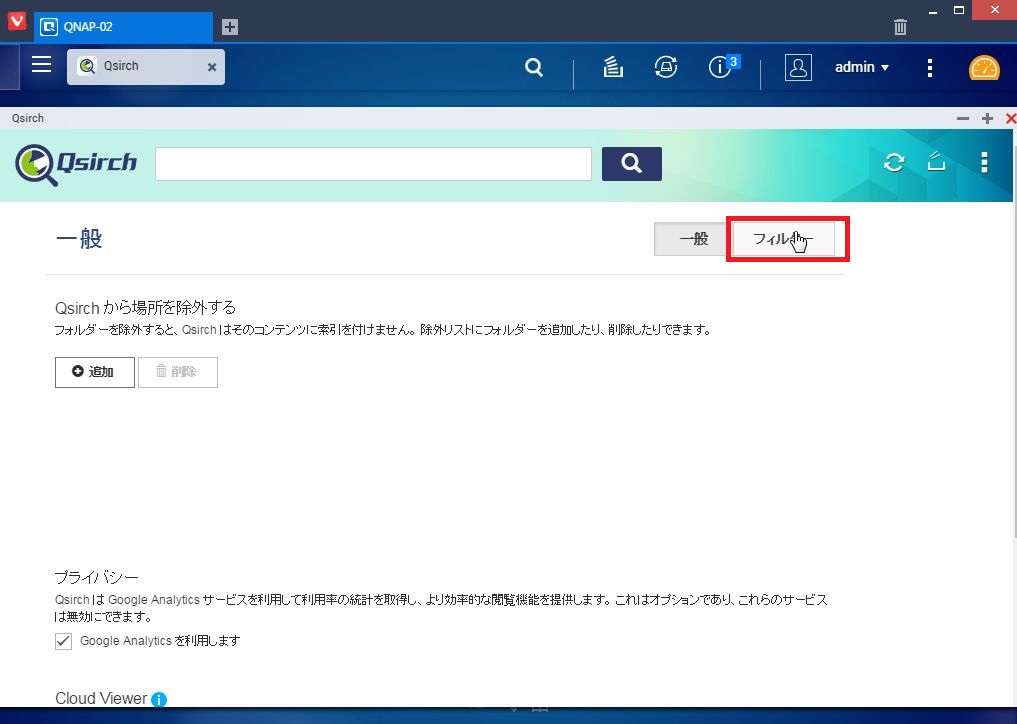
Task: Open a new Vivaldi tab with plus
Action: coord(230,27)
